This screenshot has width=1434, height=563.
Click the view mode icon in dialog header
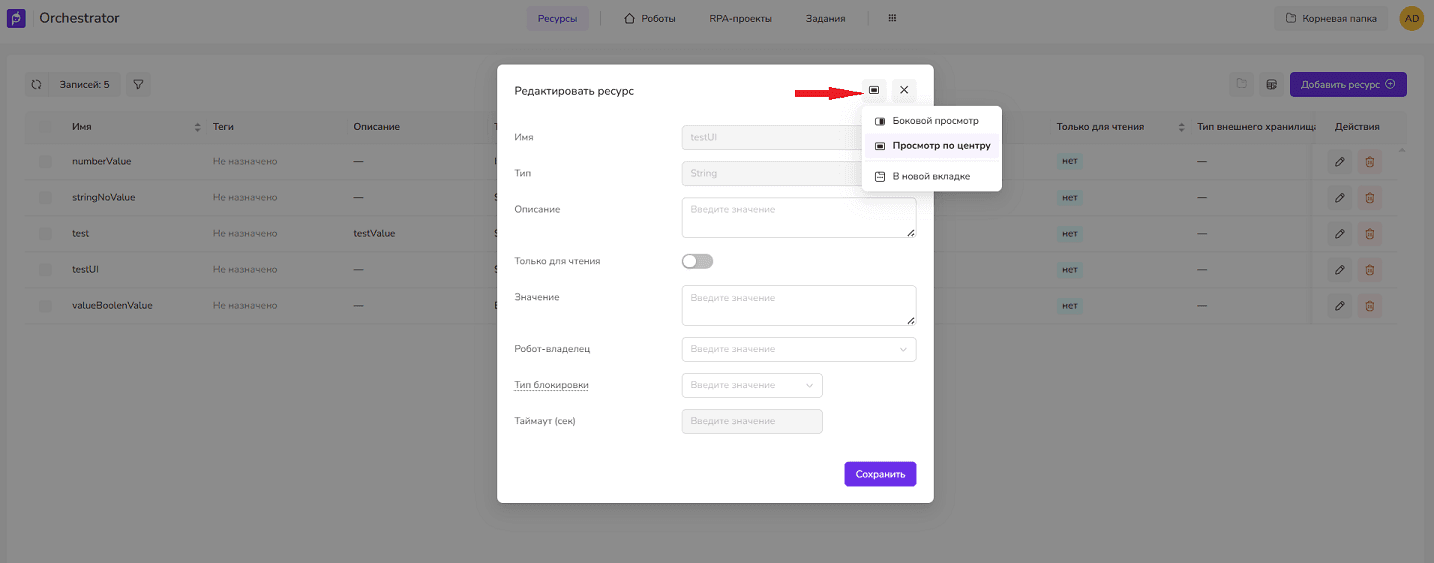coord(874,90)
